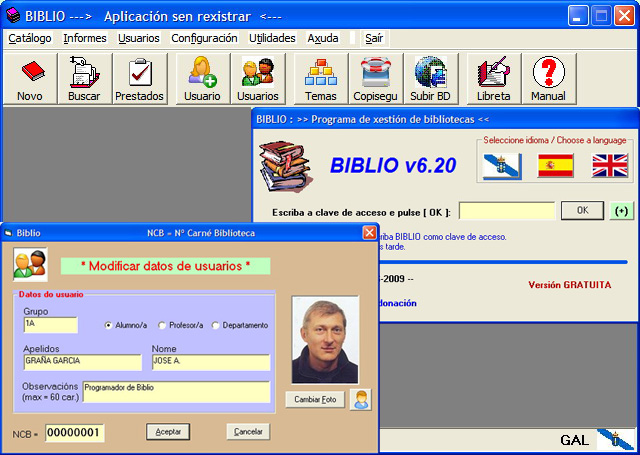Add a new user with Usuario
The height and width of the screenshot is (455, 640).
click(x=202, y=79)
